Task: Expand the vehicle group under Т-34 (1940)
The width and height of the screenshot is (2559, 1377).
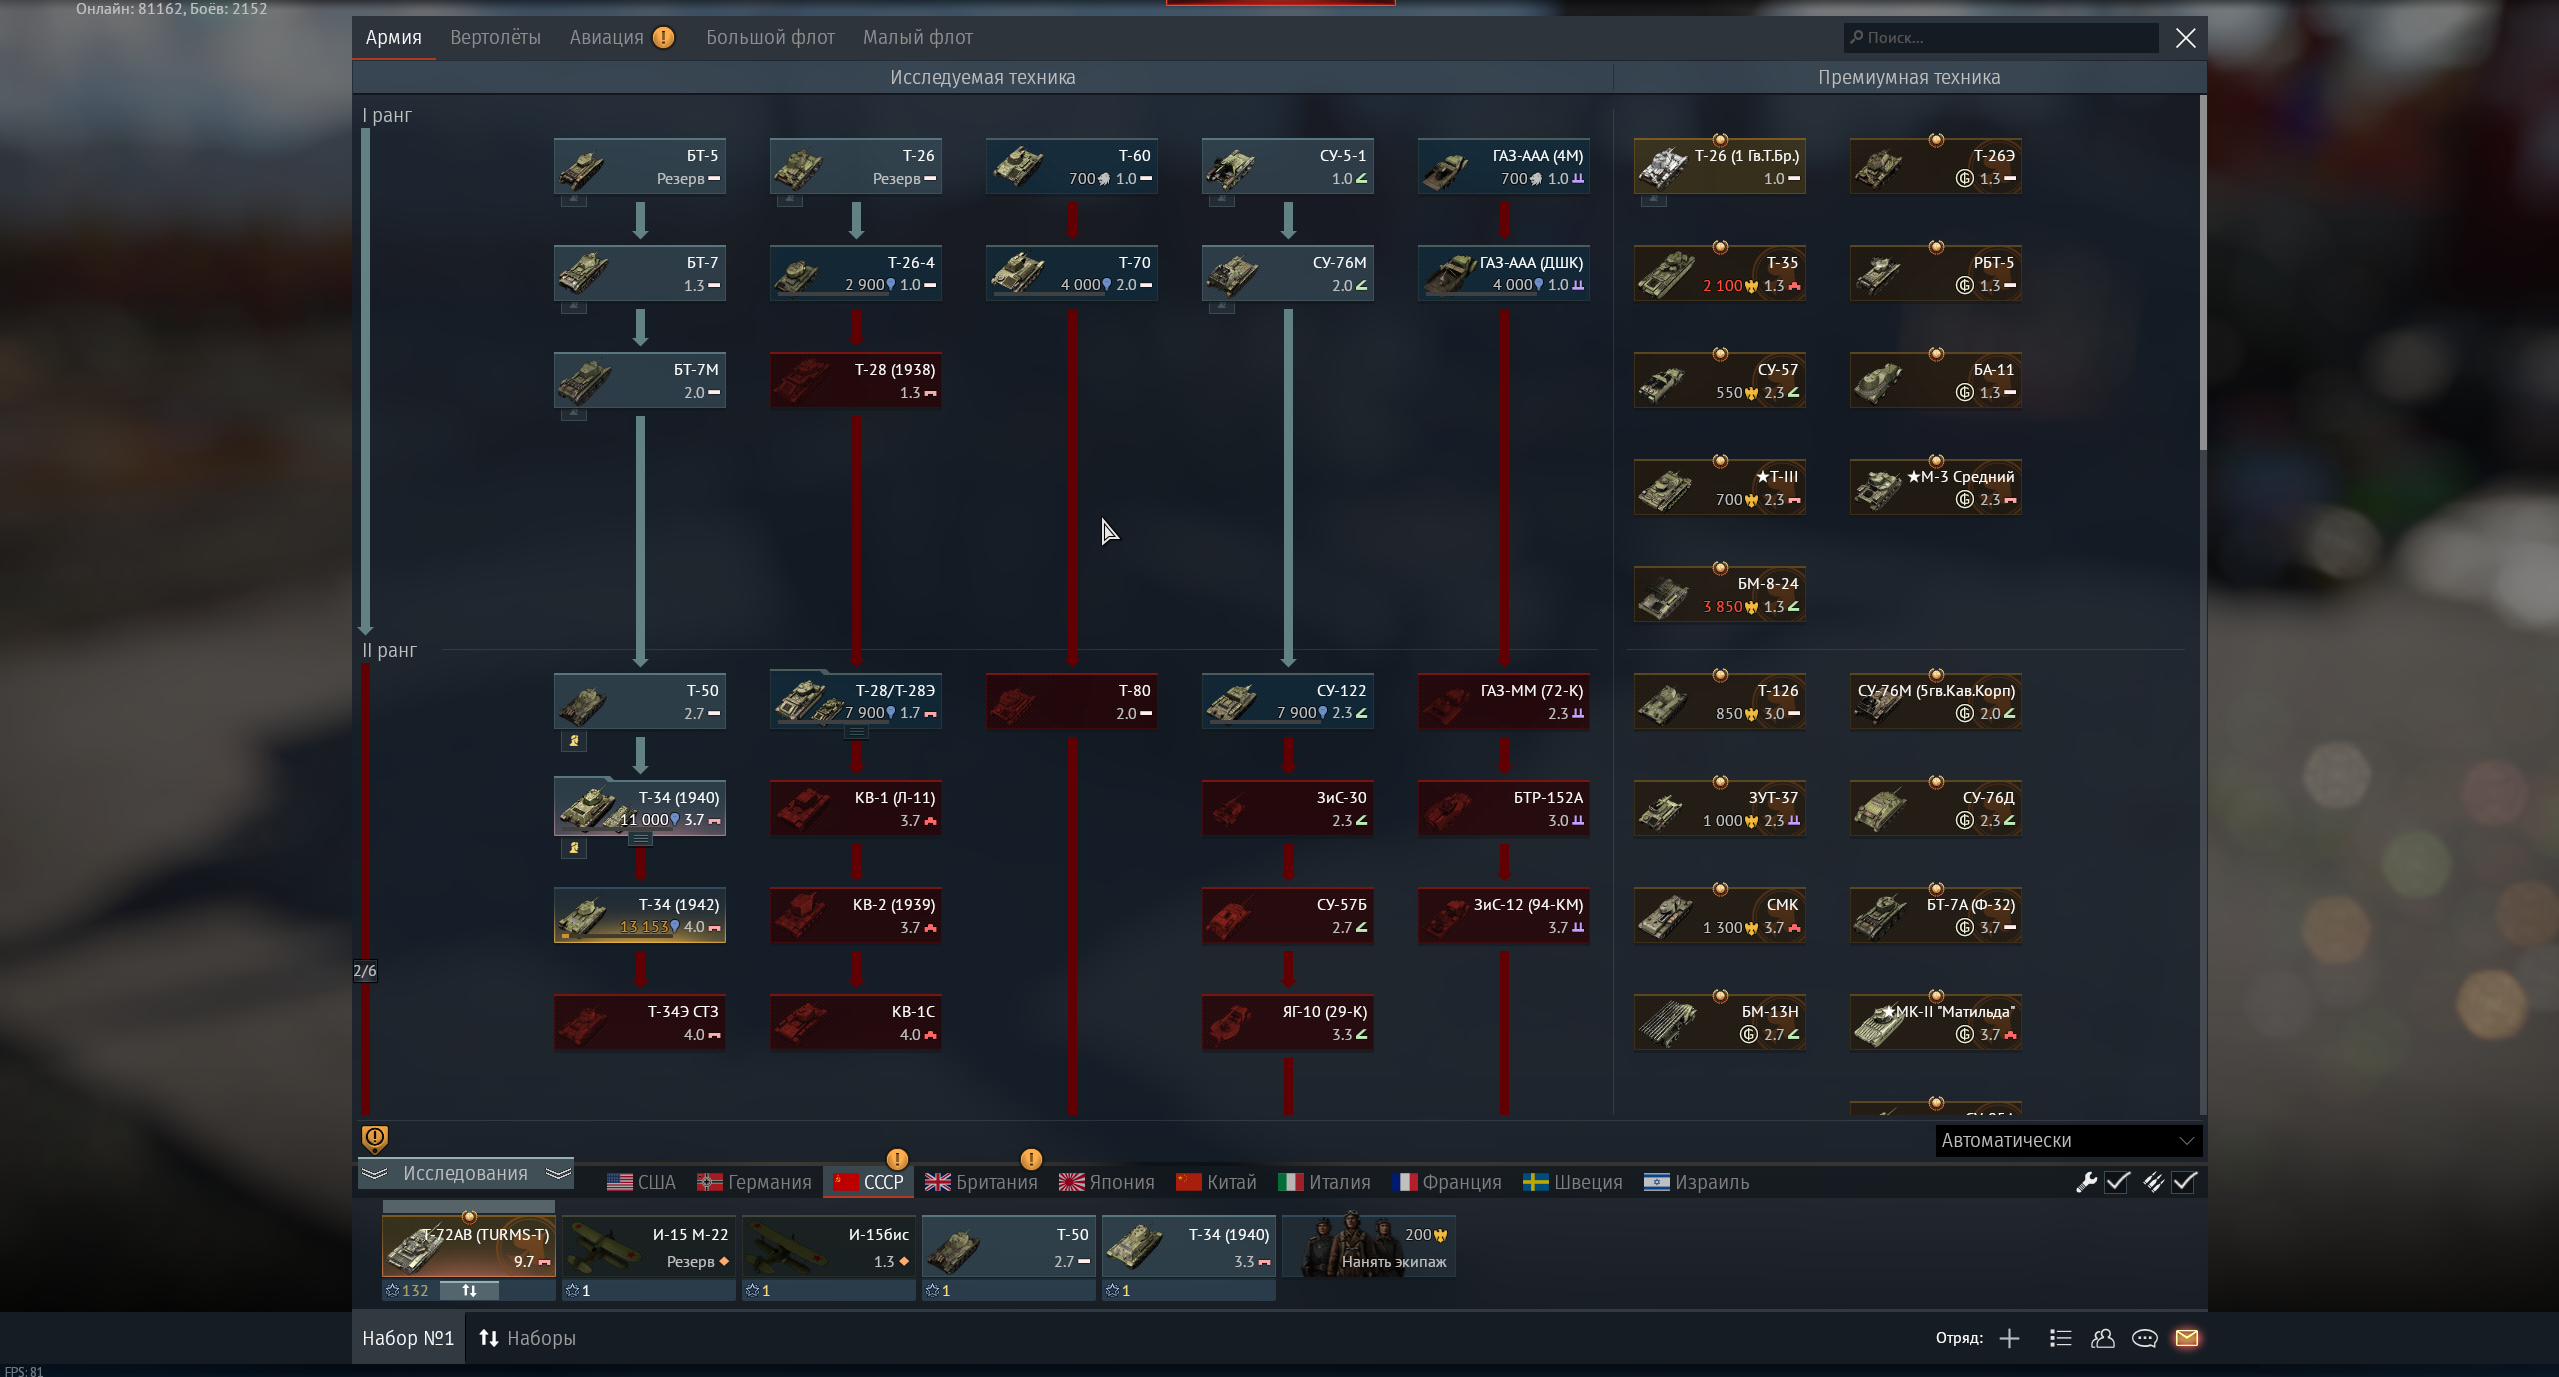Action: click(641, 840)
